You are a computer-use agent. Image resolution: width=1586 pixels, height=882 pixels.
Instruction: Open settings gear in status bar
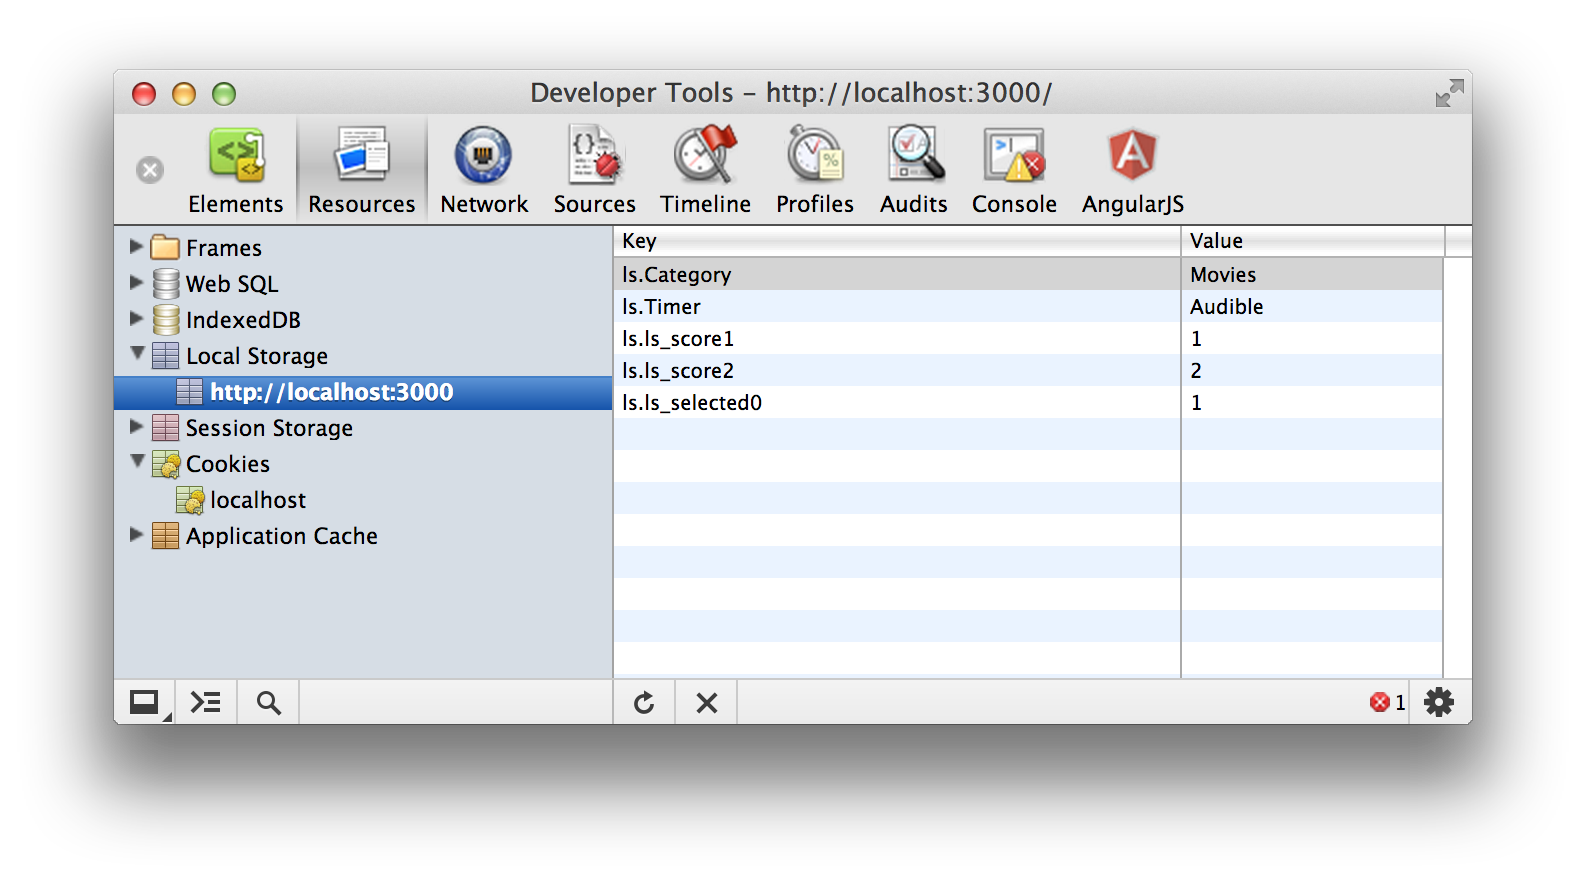click(x=1438, y=702)
